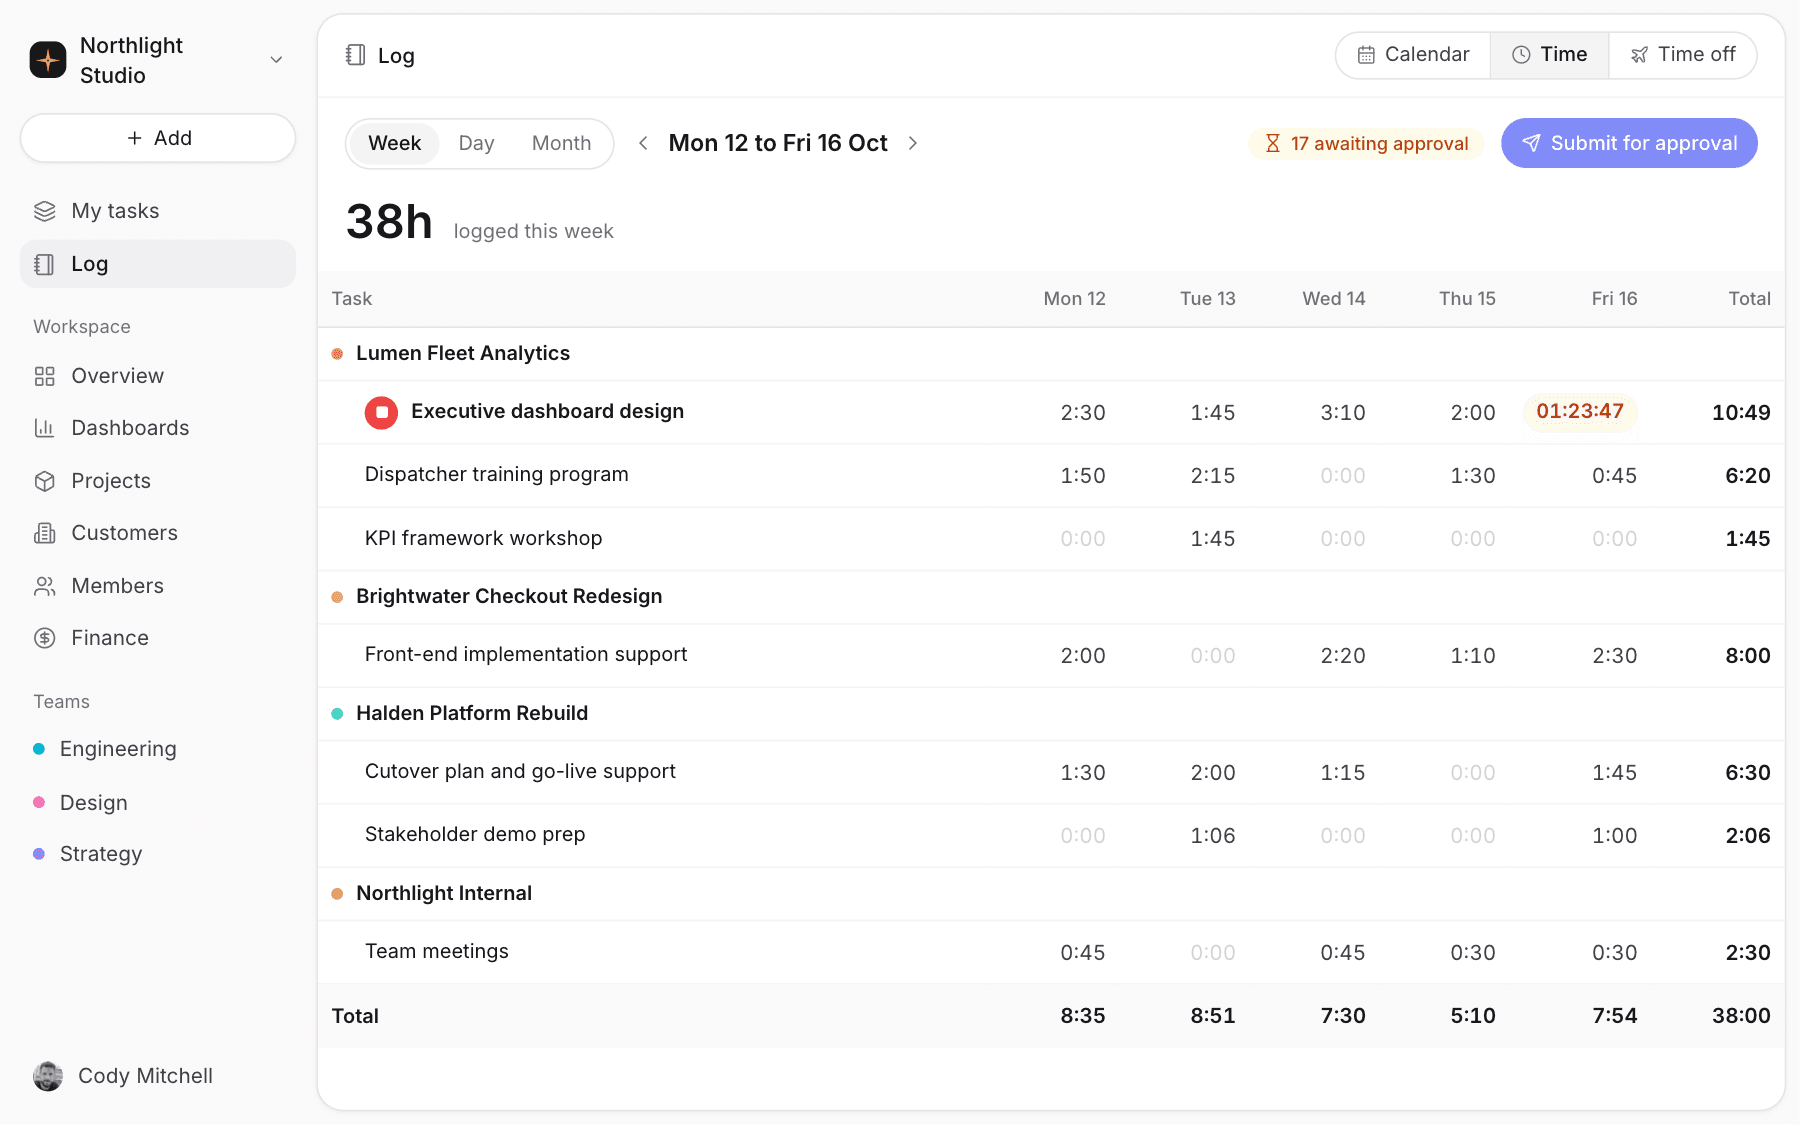Switch to Day range

click(x=476, y=143)
